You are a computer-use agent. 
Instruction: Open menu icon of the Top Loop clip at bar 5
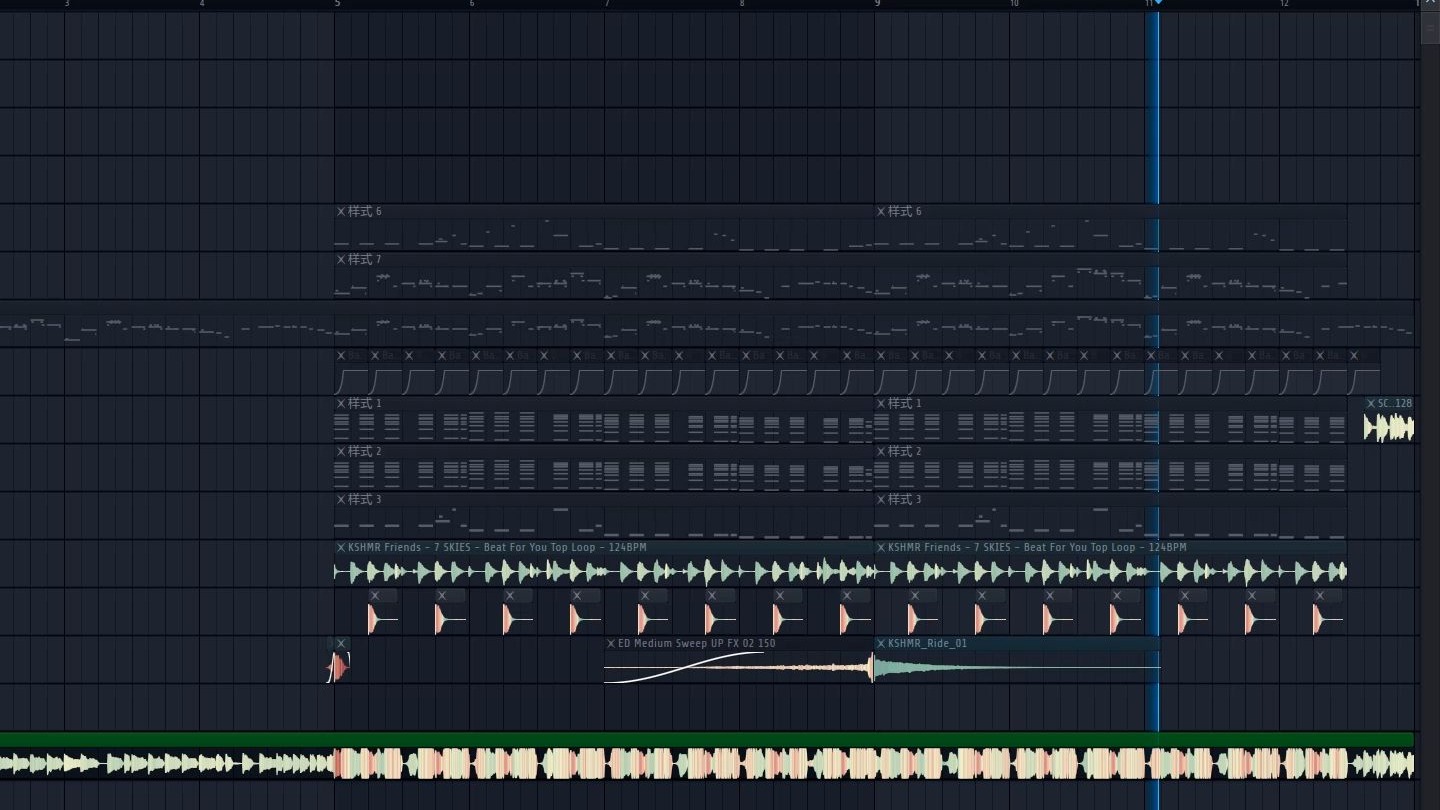[341, 547]
